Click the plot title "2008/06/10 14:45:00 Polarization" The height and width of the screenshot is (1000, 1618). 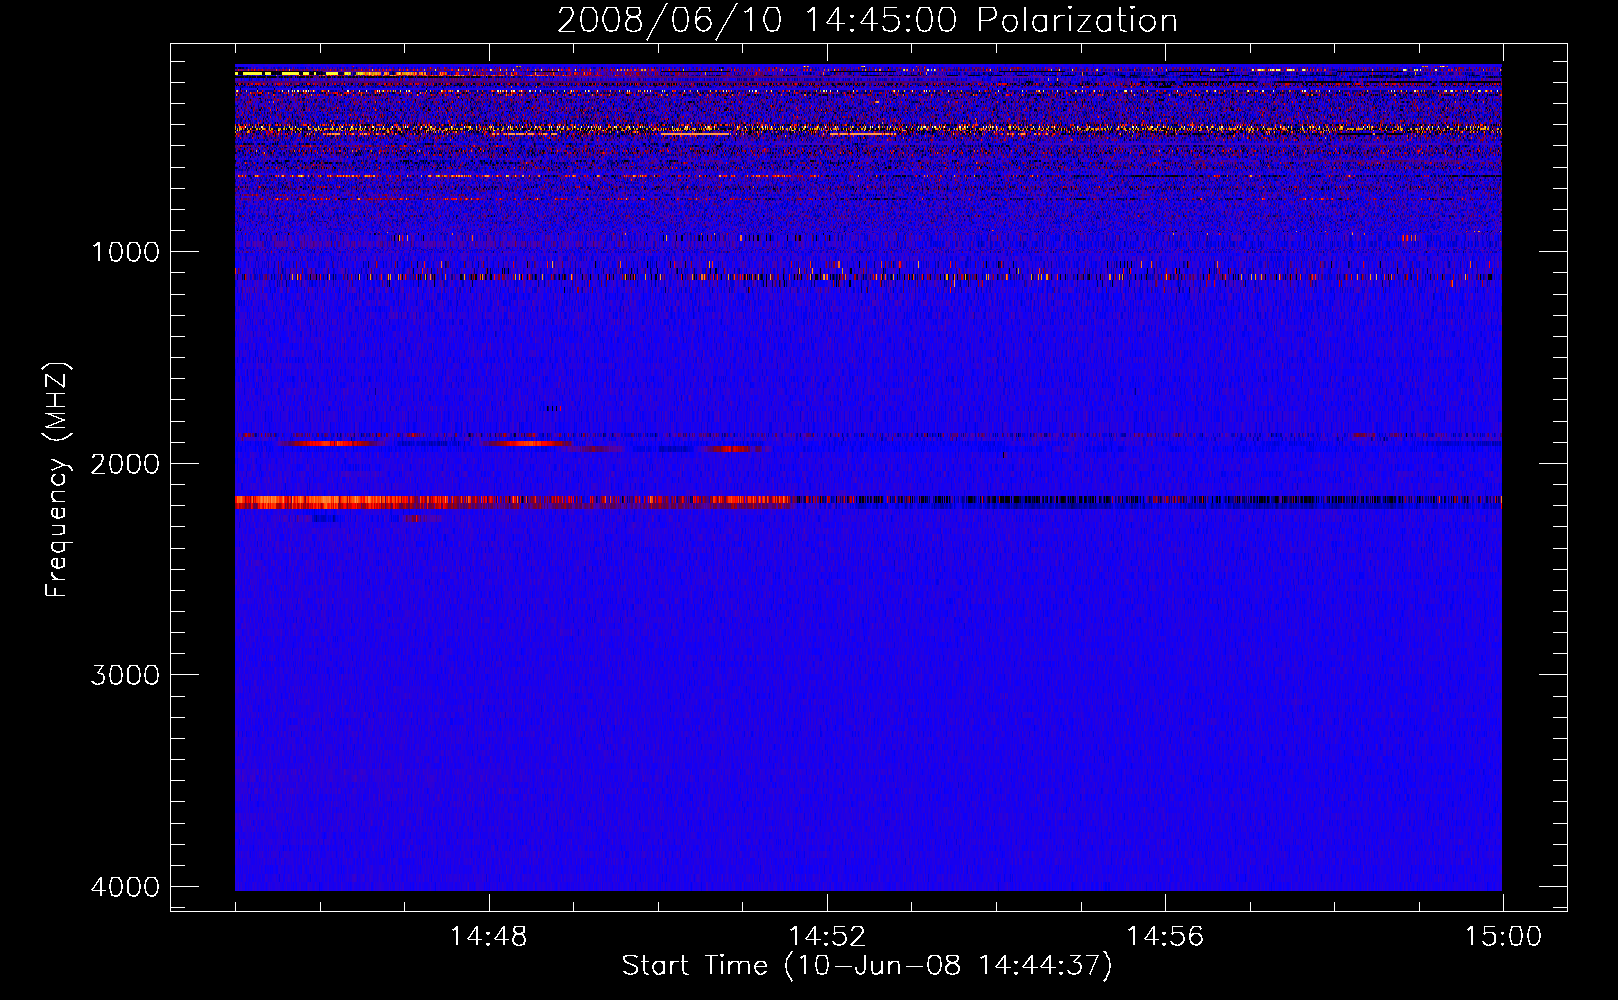[x=867, y=20]
